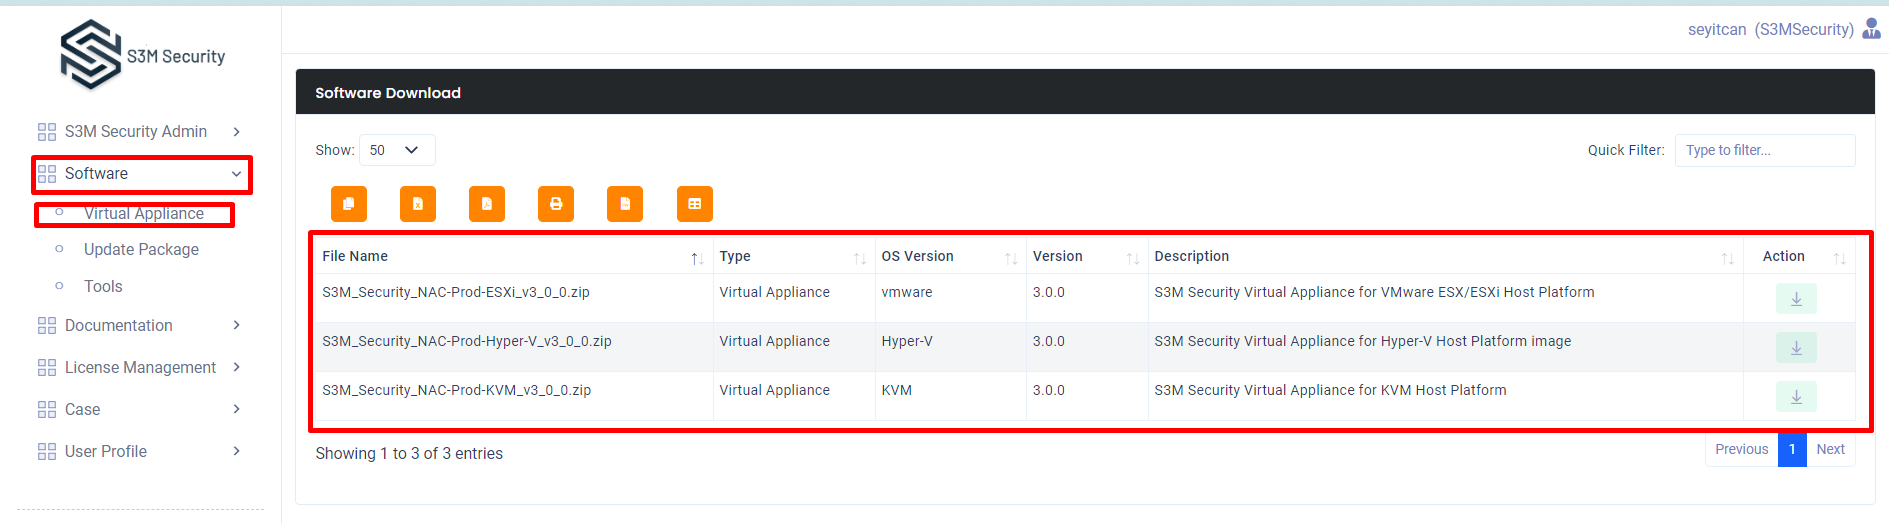Click grid icon beside User Profile

click(x=47, y=452)
